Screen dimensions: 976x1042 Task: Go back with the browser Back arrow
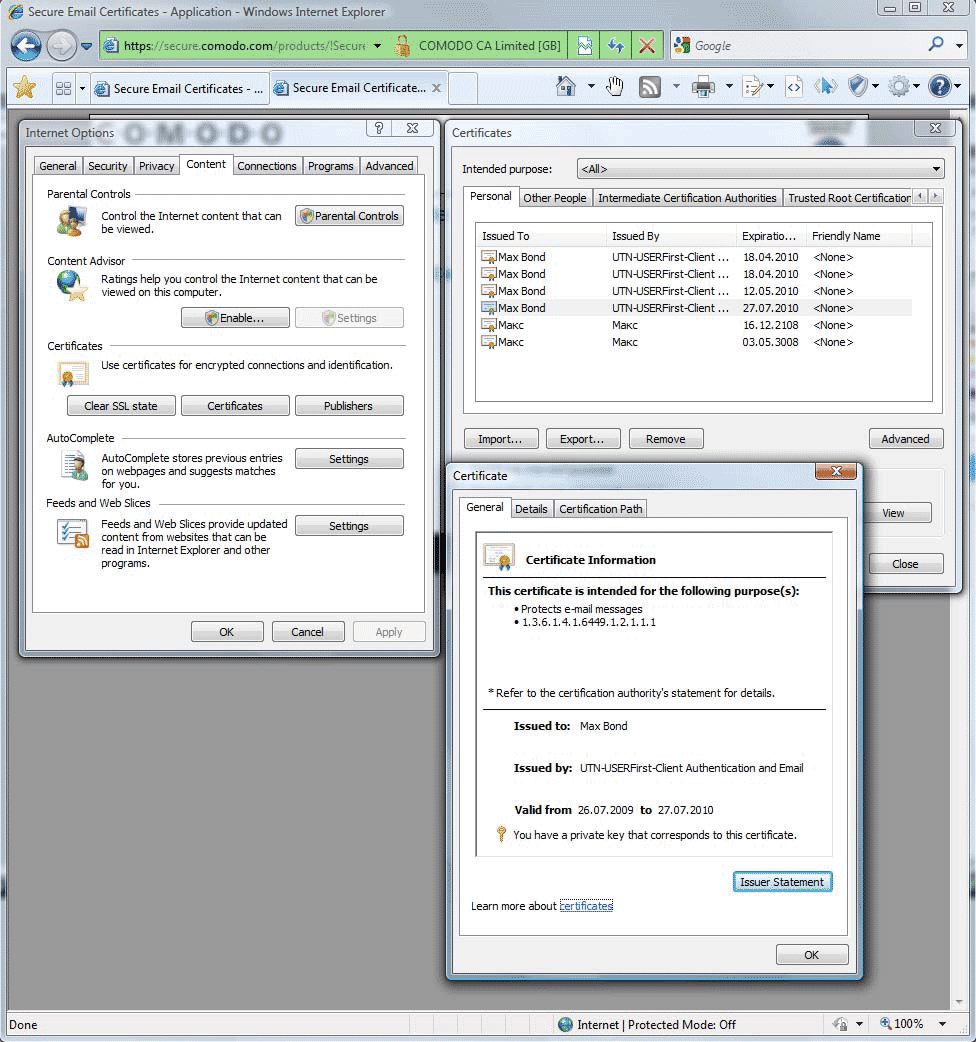point(26,46)
